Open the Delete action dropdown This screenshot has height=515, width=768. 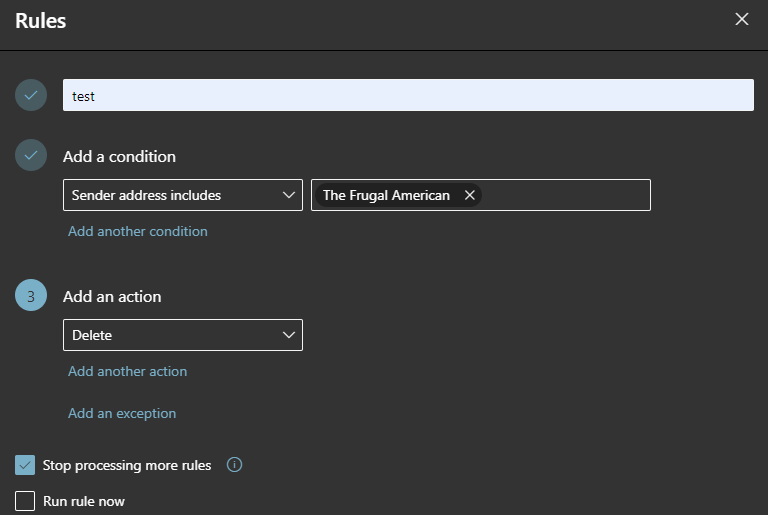click(183, 335)
